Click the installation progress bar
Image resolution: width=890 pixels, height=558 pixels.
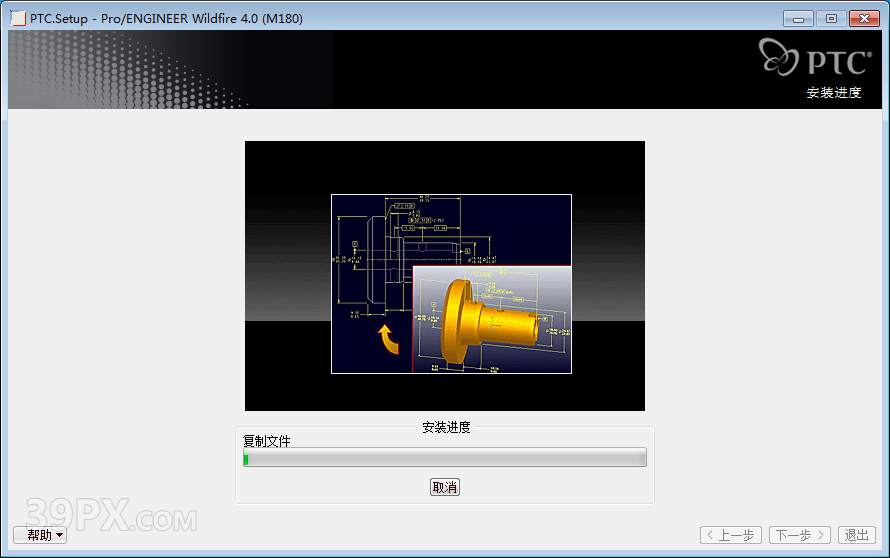click(444, 458)
